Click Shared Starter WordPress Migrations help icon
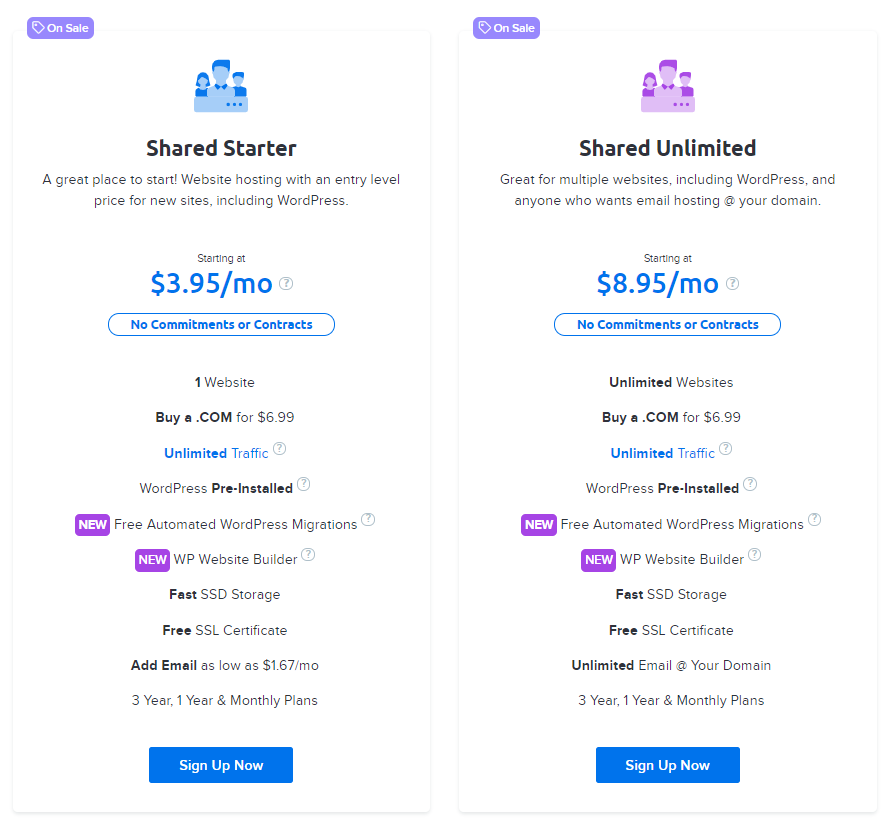 pyautogui.click(x=368, y=520)
